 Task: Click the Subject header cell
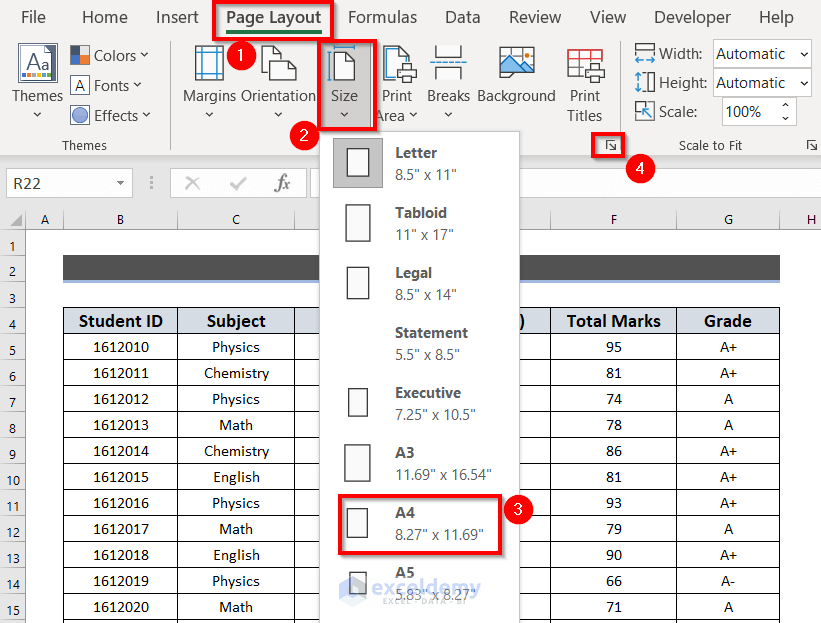pos(236,321)
